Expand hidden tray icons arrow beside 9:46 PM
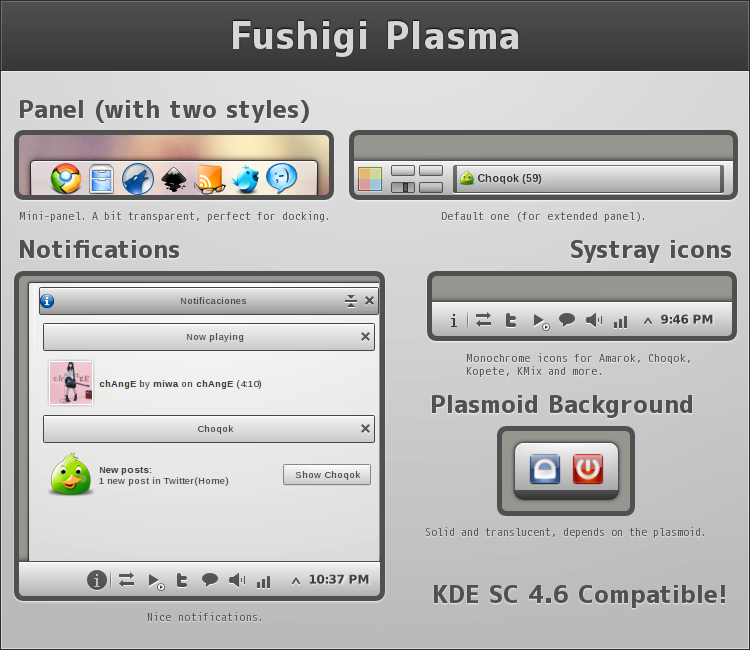Image resolution: width=750 pixels, height=650 pixels. coord(647,321)
